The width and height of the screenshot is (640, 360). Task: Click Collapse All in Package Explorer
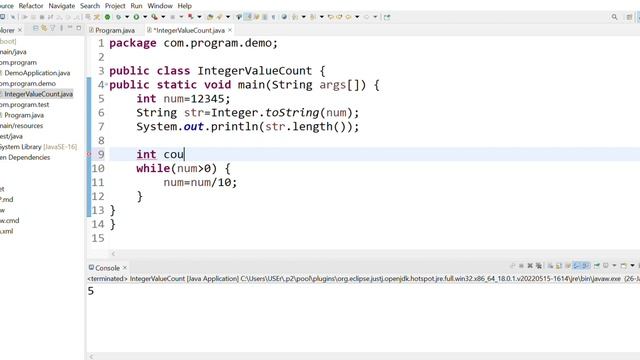click(36, 28)
